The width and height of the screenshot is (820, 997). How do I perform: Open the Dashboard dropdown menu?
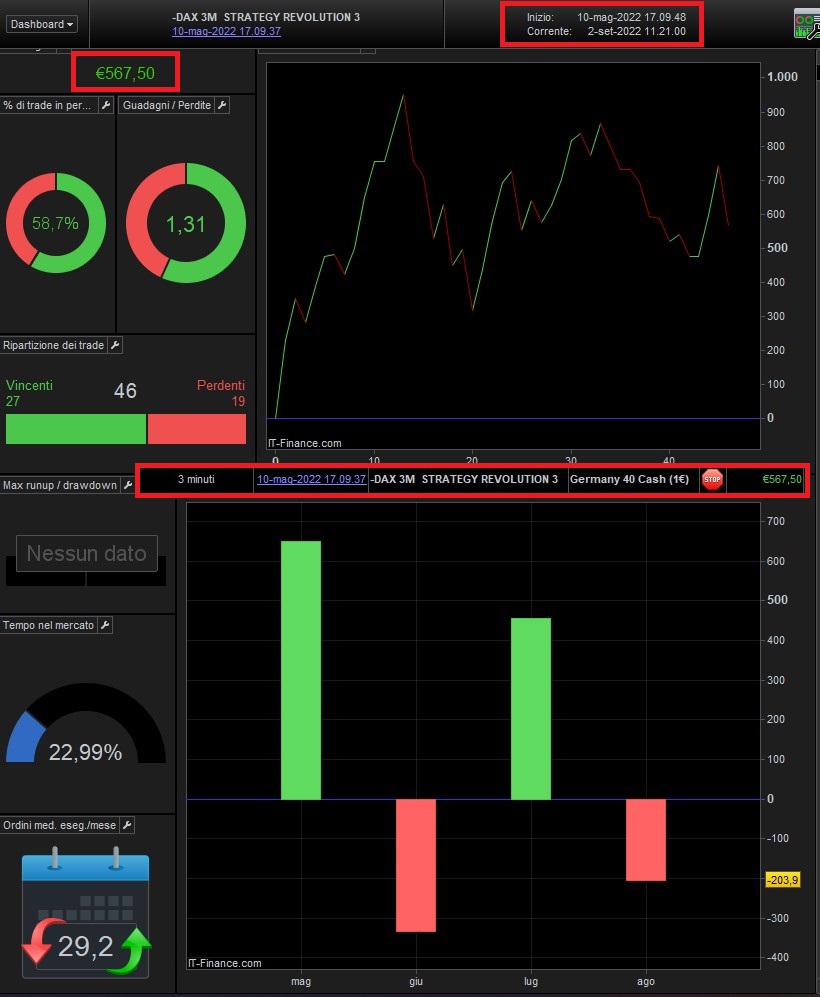point(41,24)
